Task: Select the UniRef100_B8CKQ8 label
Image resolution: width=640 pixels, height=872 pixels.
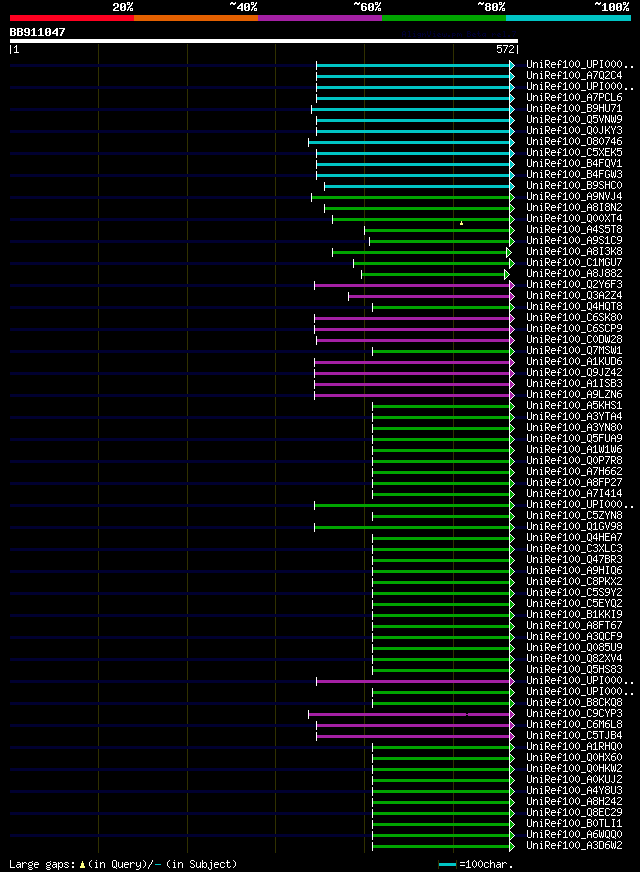Action: 574,703
